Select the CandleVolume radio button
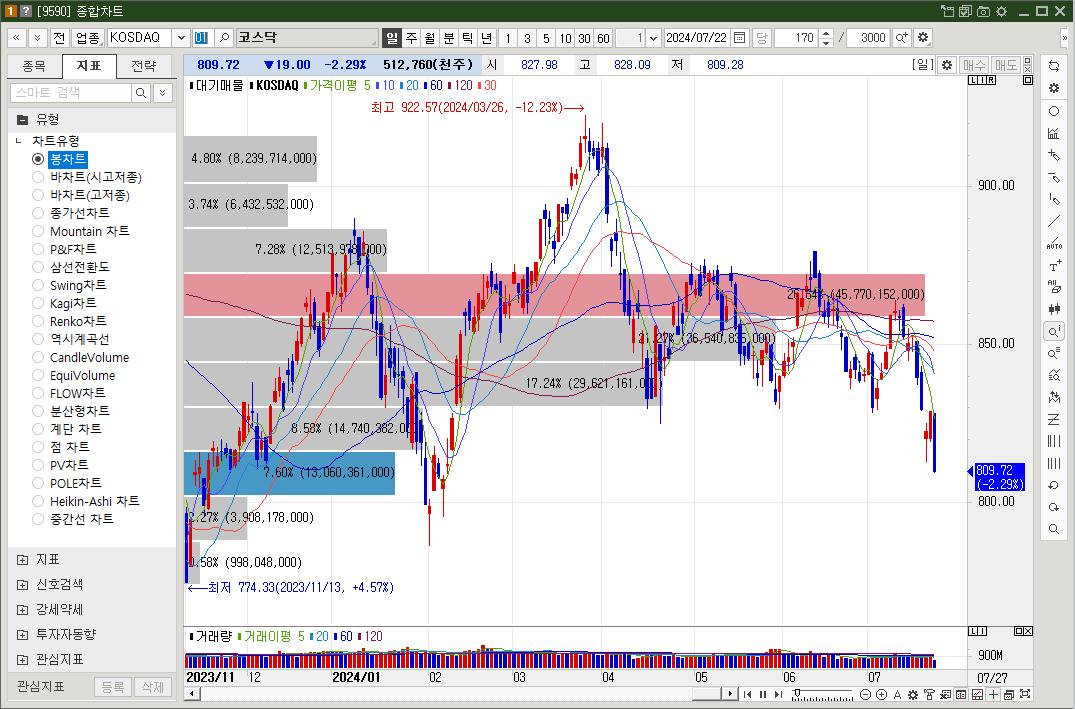 [x=38, y=357]
